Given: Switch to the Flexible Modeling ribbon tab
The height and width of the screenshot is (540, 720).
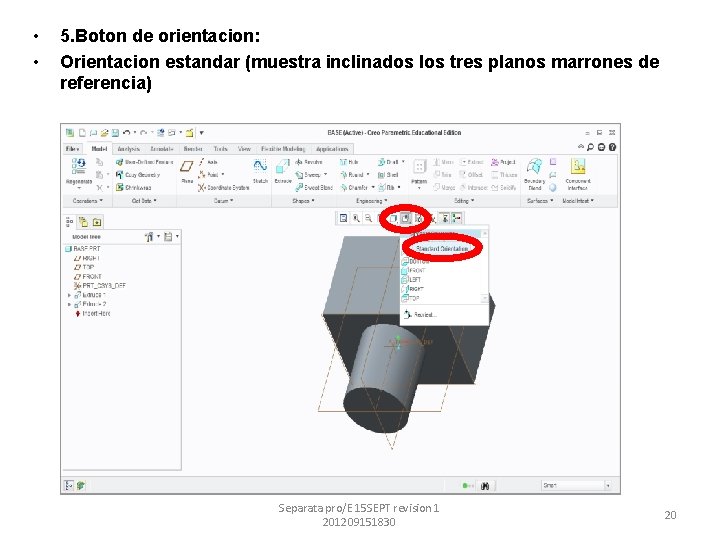Looking at the screenshot, I should [x=283, y=149].
